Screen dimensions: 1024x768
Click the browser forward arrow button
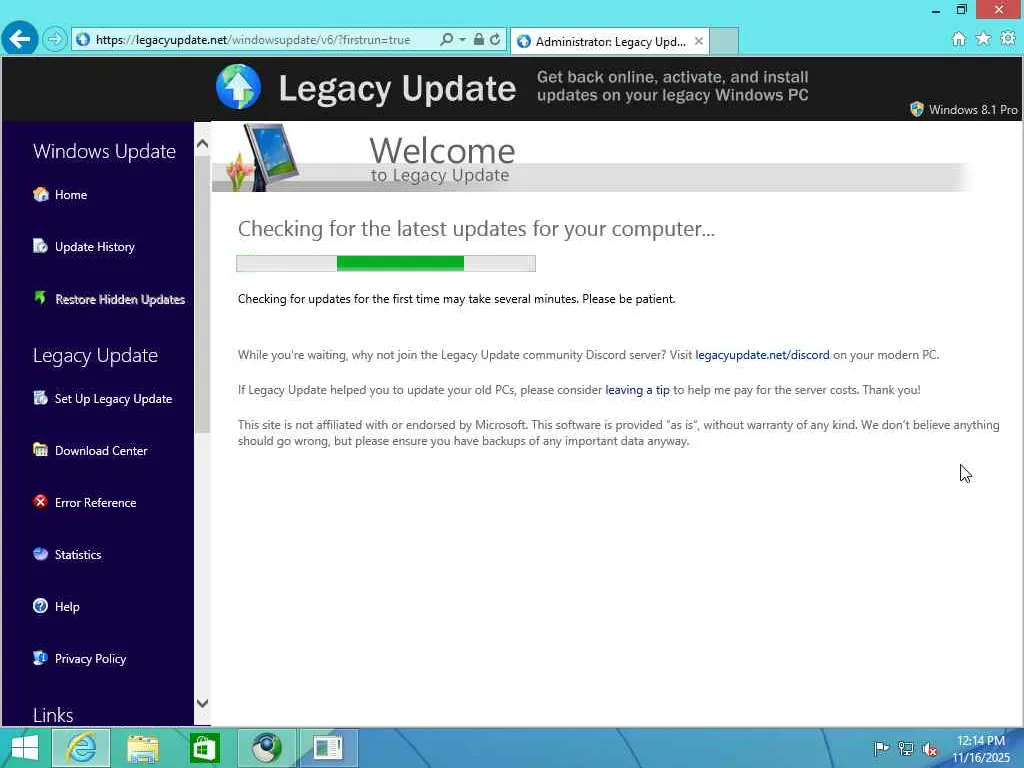point(55,40)
